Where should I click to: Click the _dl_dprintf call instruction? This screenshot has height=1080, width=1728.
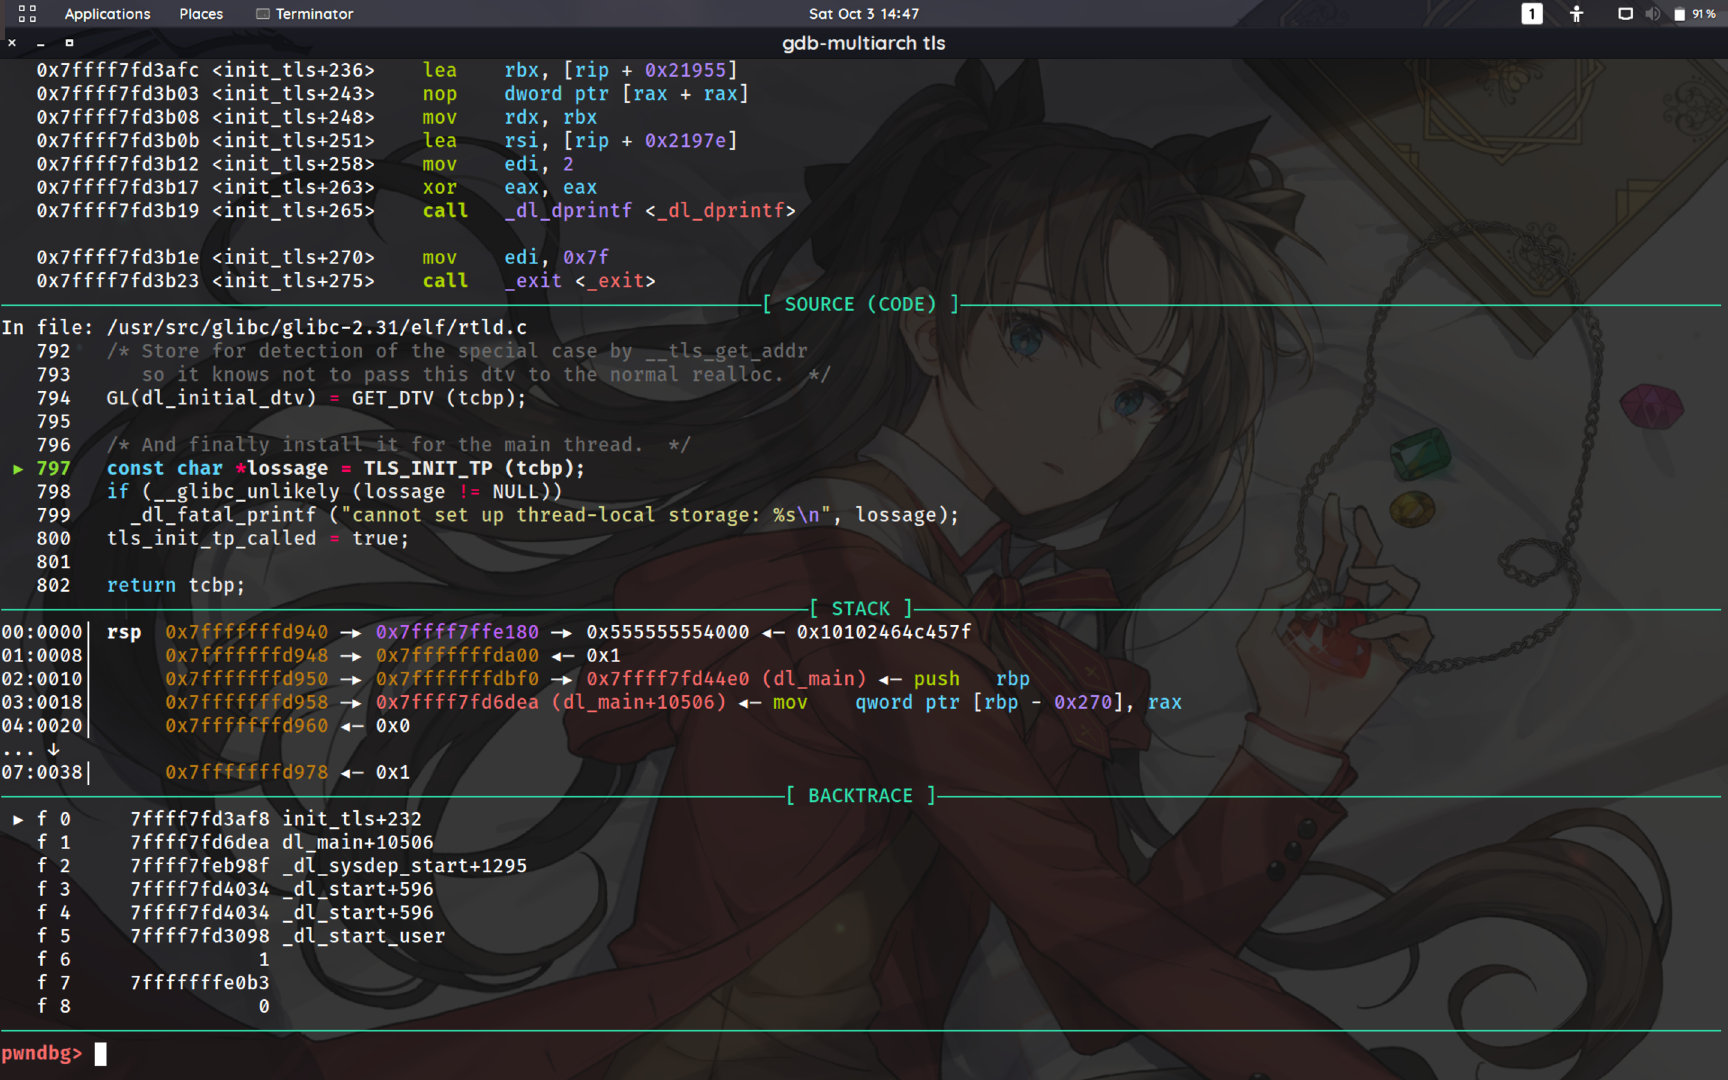(x=609, y=211)
